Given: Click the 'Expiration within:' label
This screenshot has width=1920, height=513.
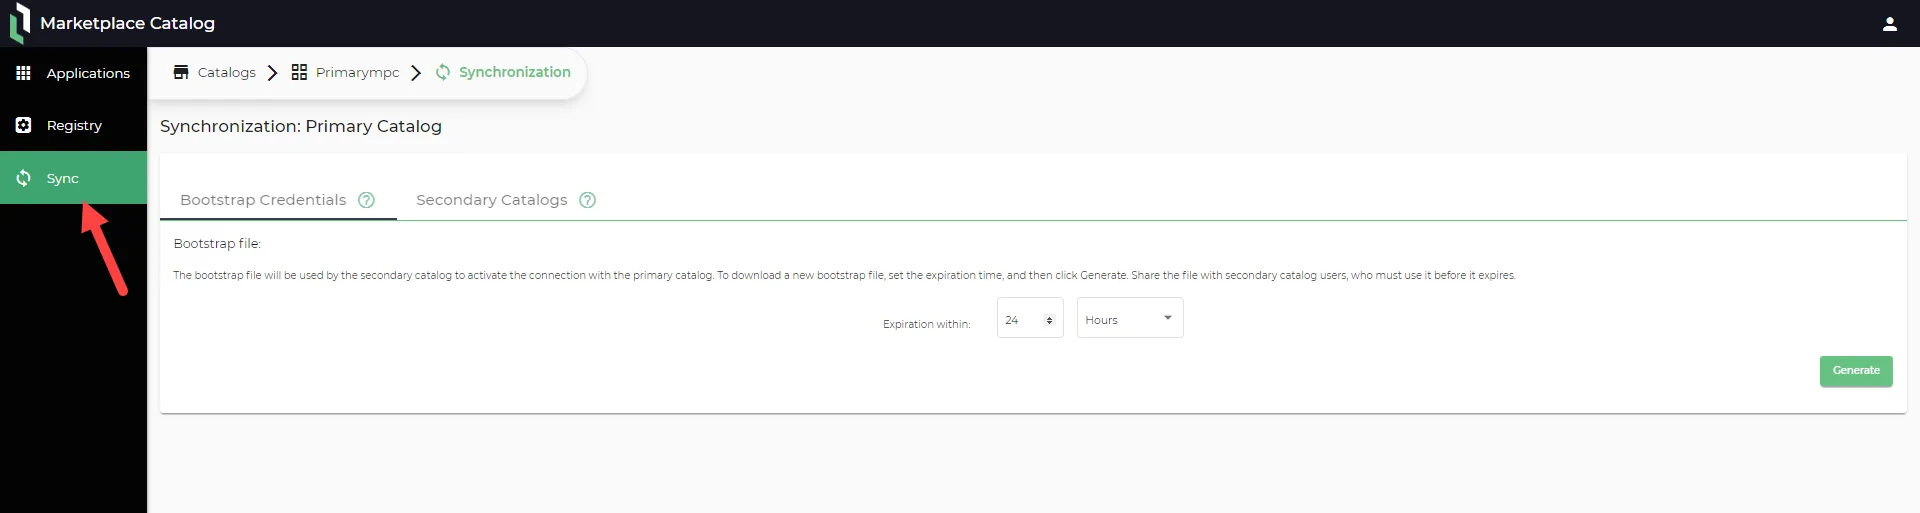Looking at the screenshot, I should 926,324.
